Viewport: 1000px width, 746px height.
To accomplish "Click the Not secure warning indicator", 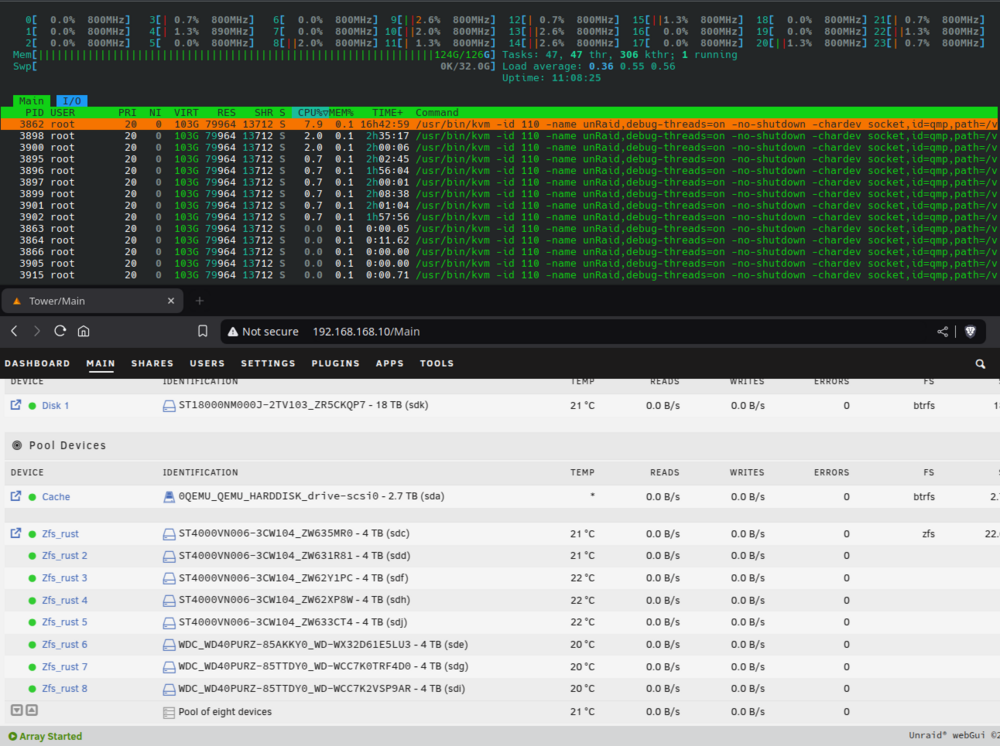I will (263, 332).
